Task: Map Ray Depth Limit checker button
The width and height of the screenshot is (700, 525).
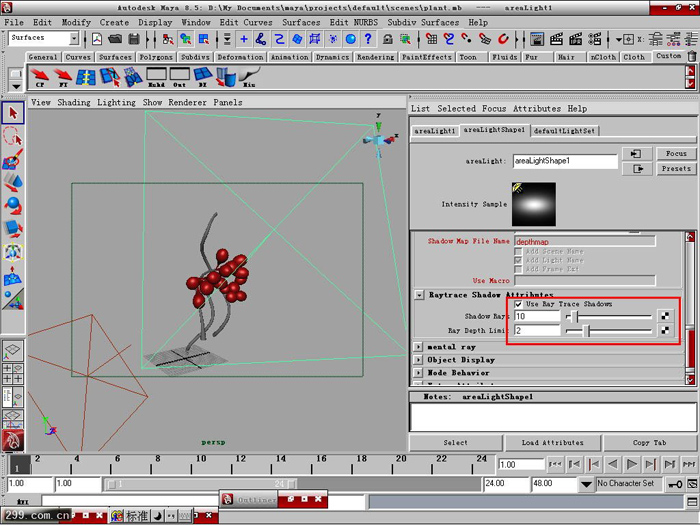Action: coord(665,330)
